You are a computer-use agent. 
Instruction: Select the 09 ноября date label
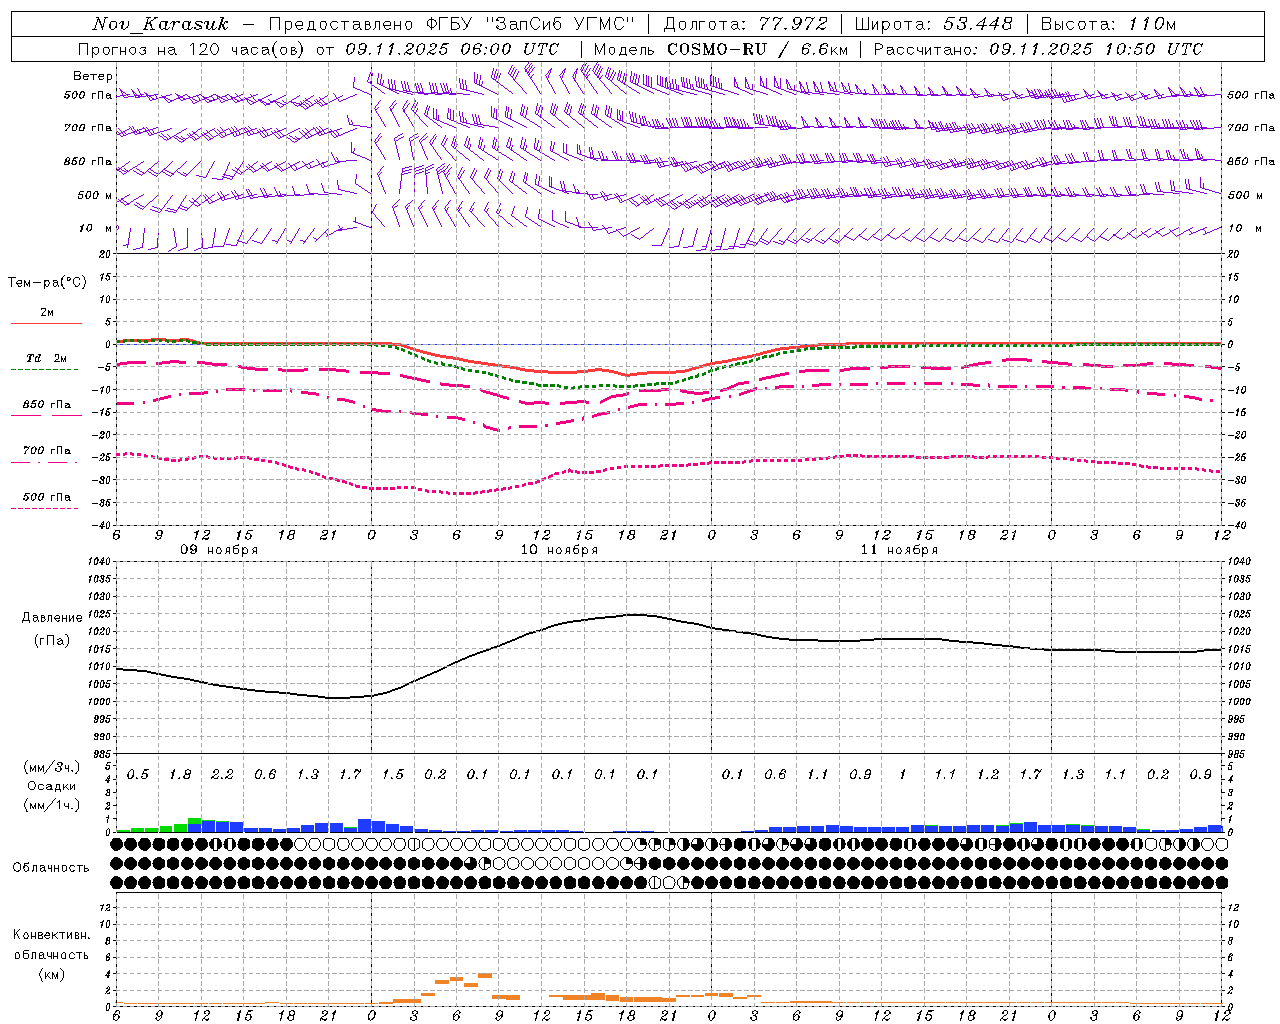point(219,550)
